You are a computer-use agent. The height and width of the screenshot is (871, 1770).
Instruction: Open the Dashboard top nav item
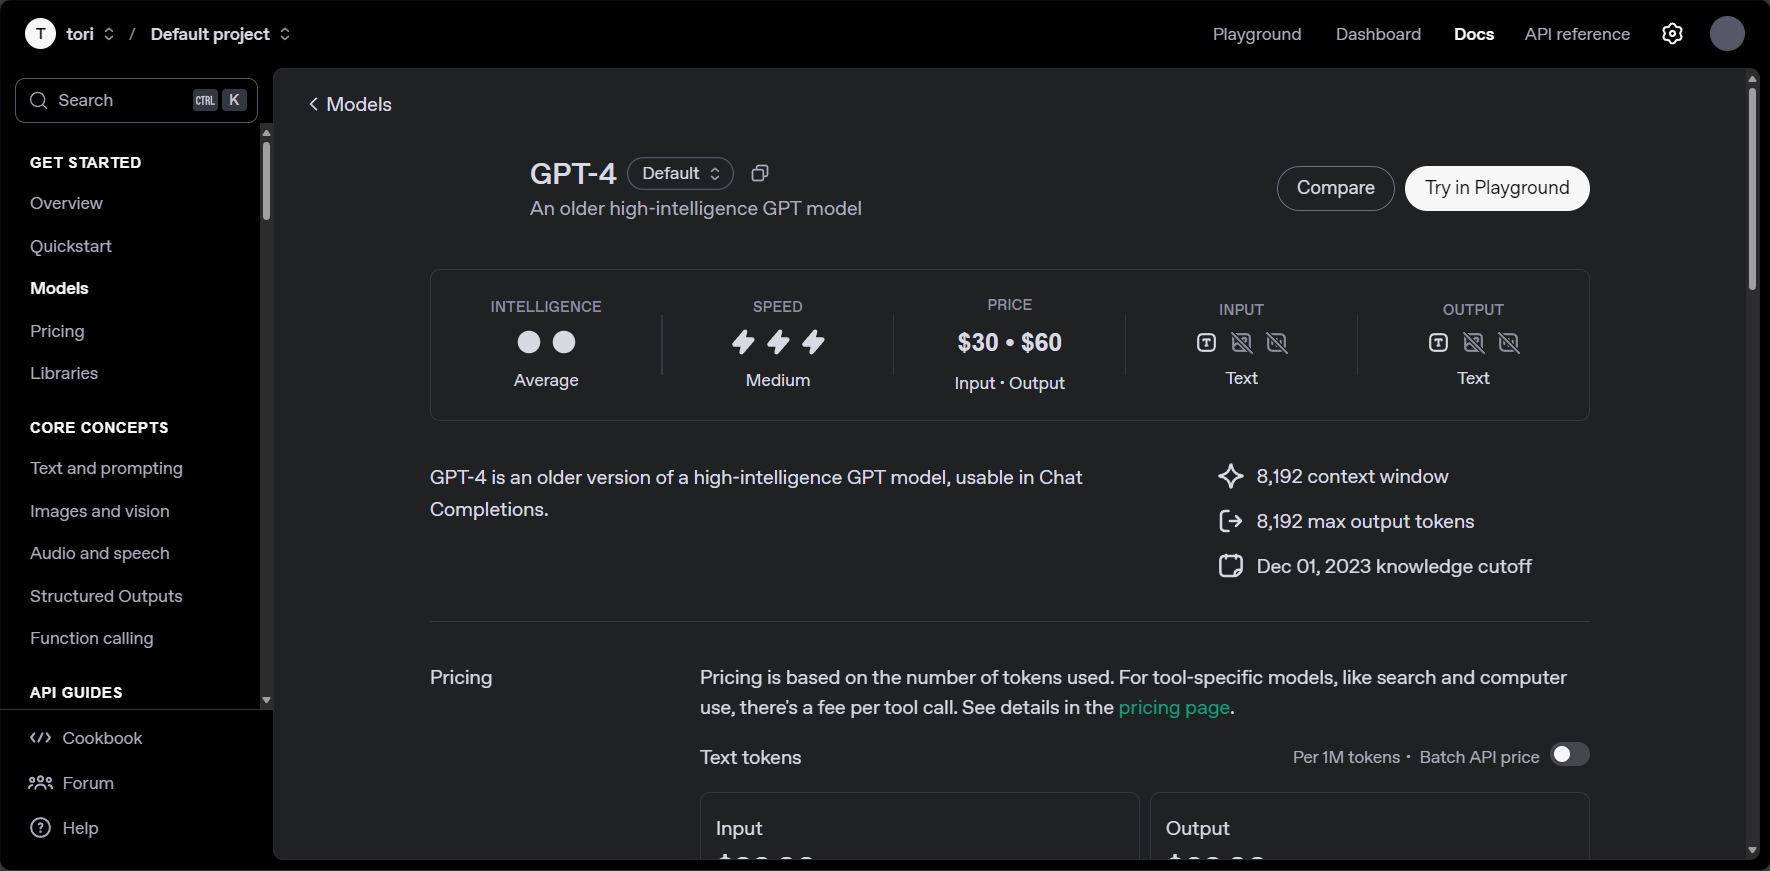1378,34
